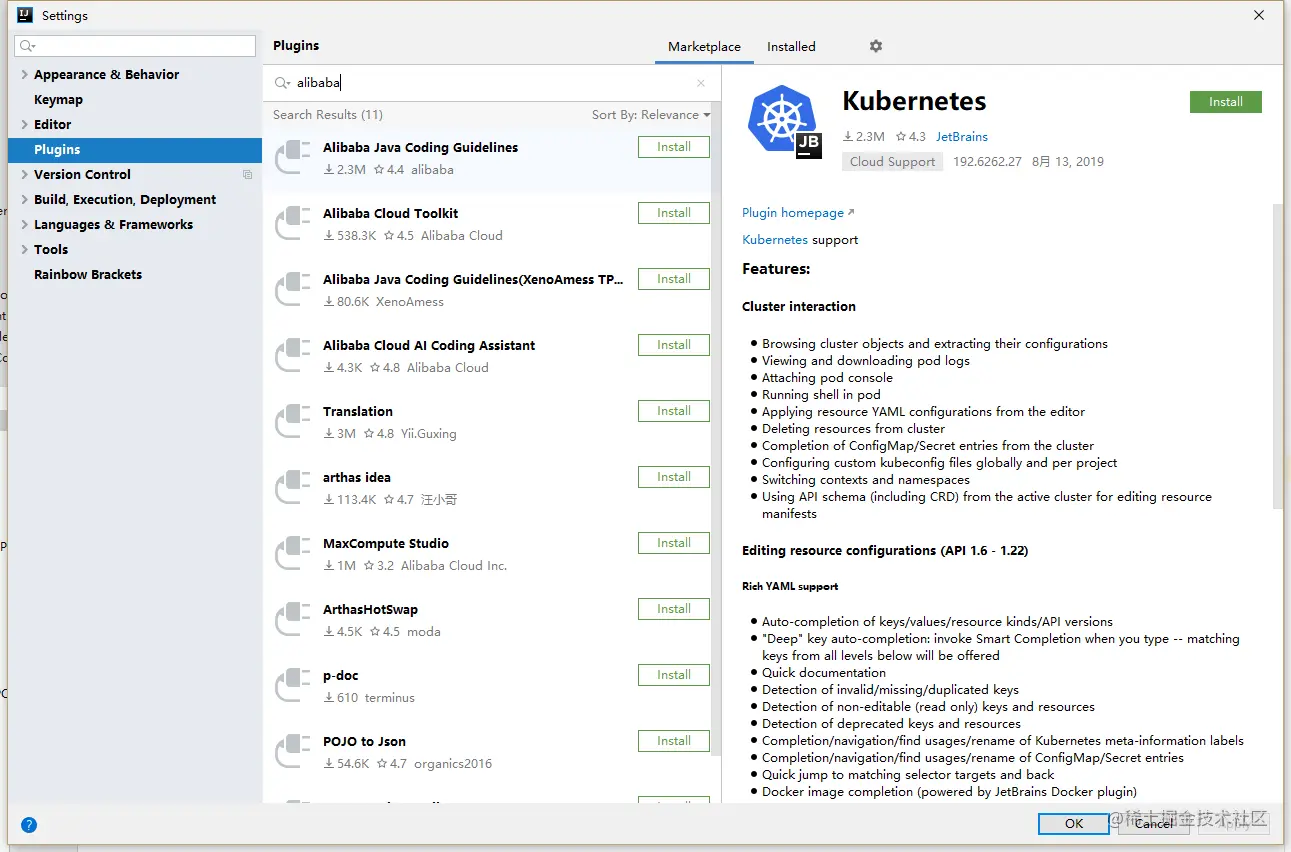
Task: Expand the Editor settings section
Action: (24, 124)
